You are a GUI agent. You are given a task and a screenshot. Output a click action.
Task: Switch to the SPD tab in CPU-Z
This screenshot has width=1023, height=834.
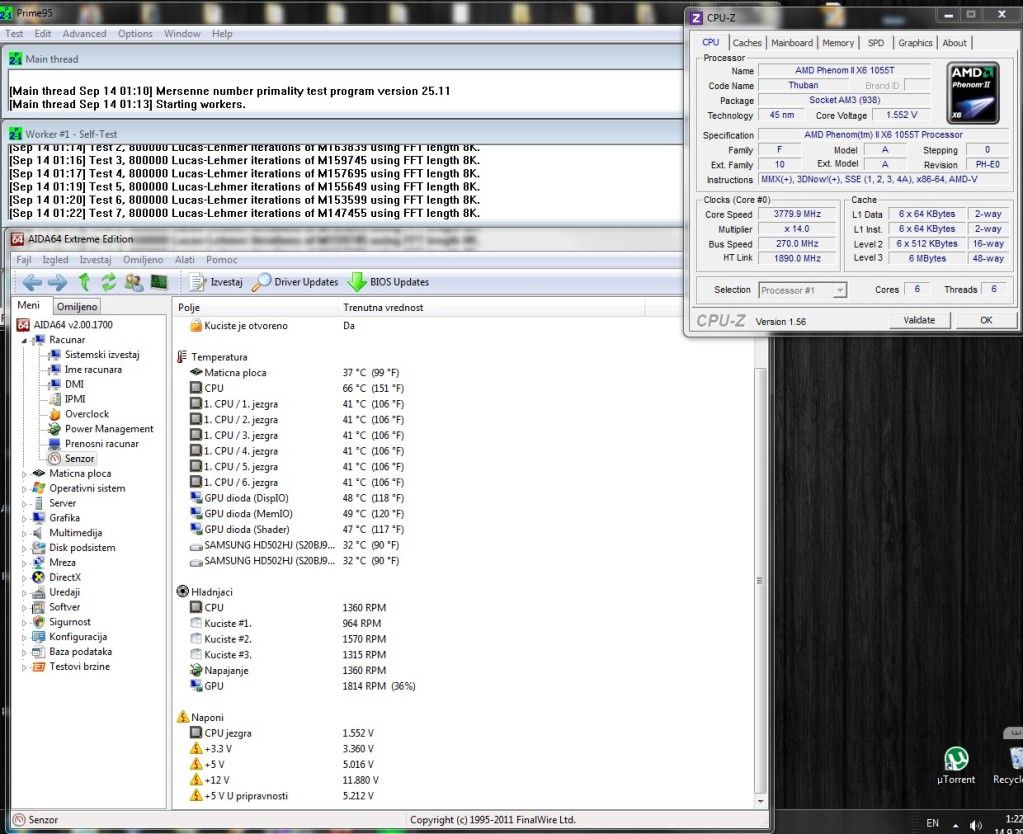876,43
